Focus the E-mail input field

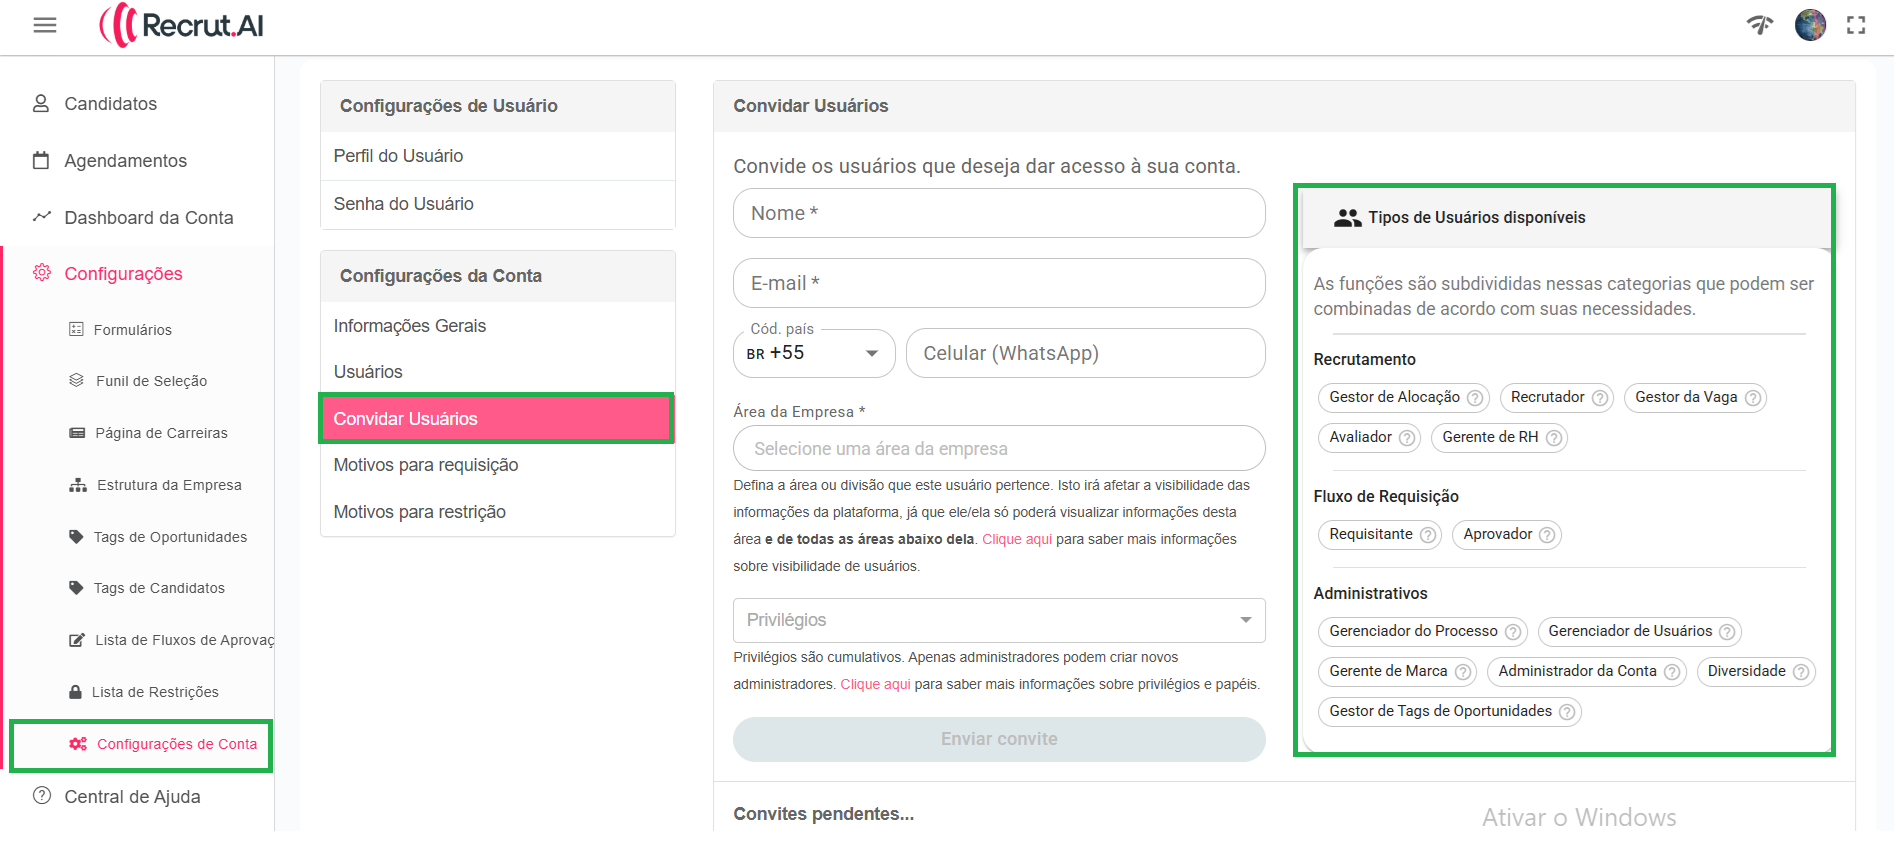[998, 284]
